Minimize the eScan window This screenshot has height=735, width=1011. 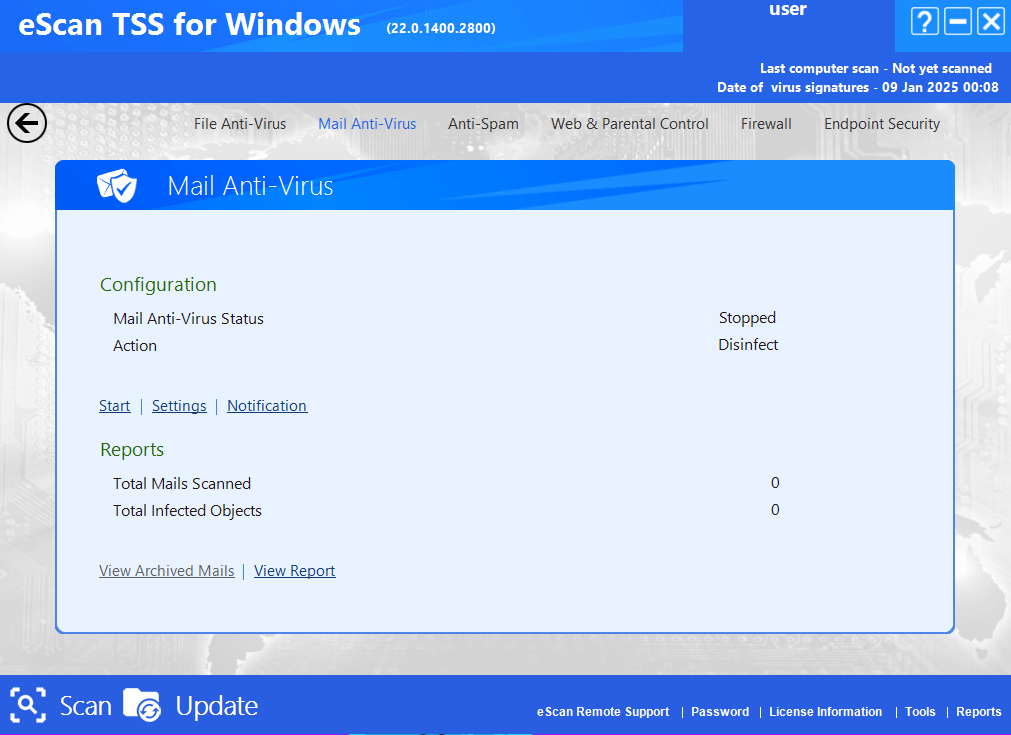coord(958,21)
